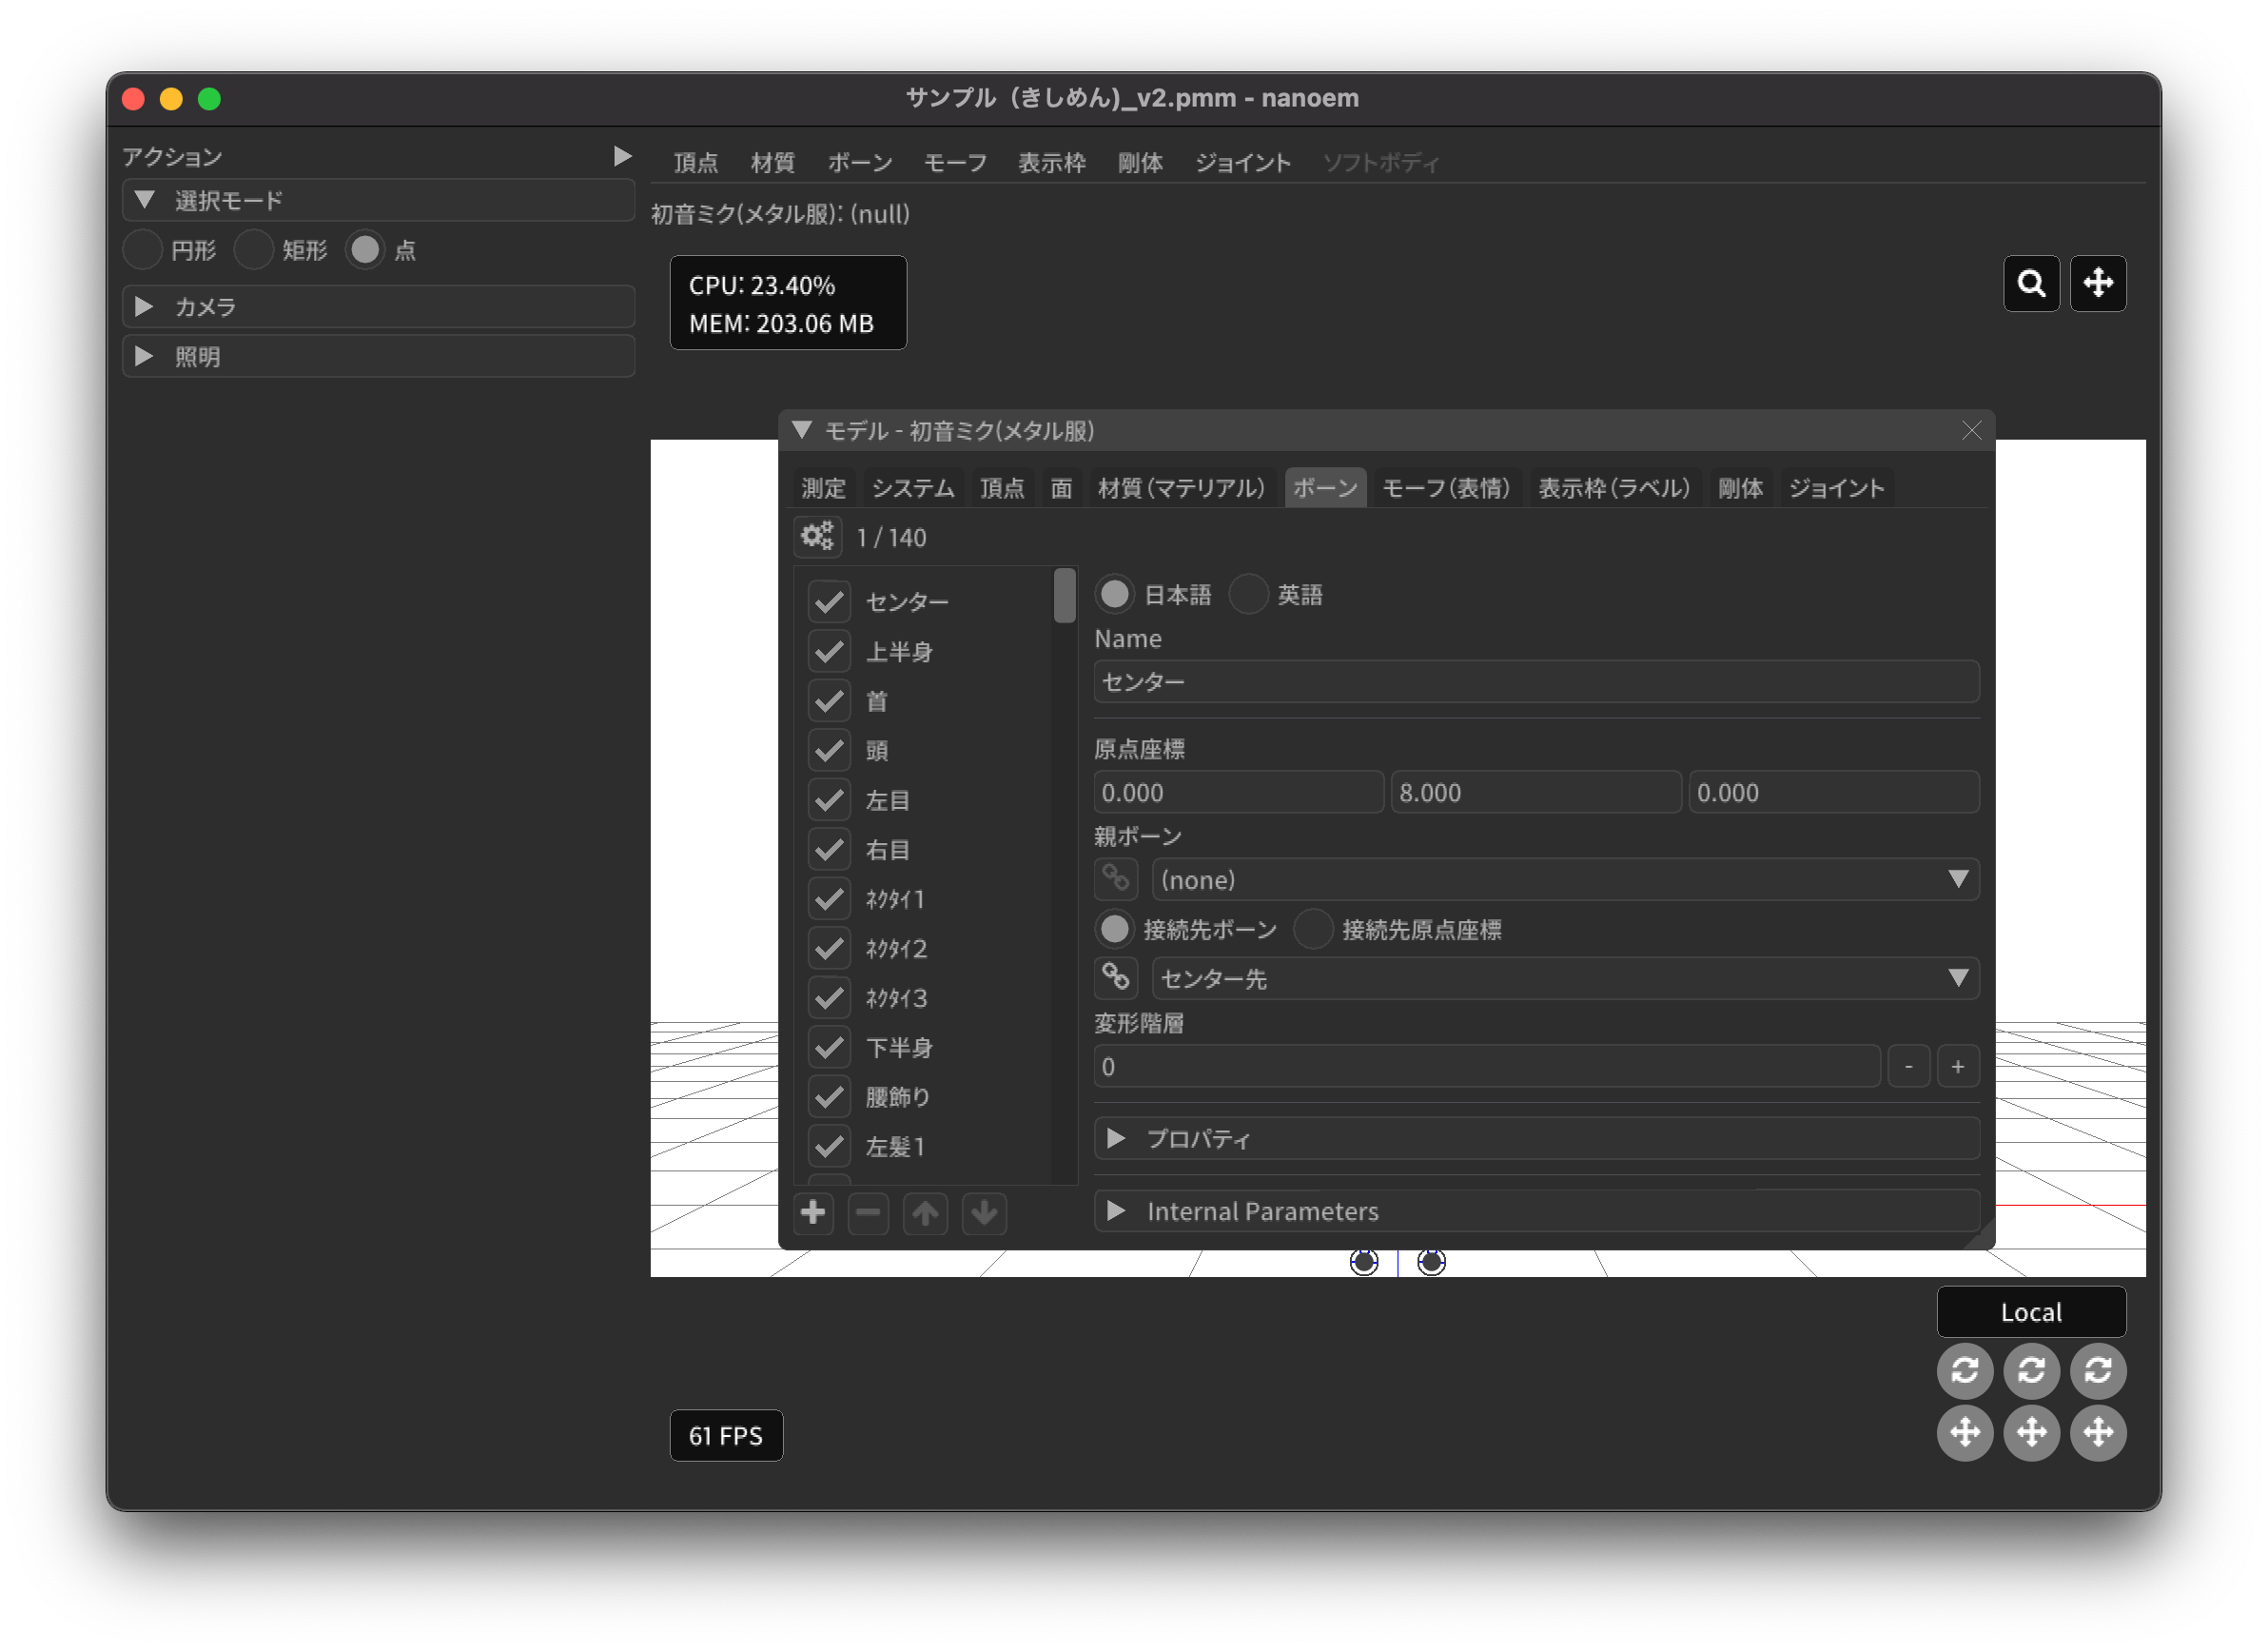Click the last move axis icon
2268x1652 pixels.
point(2097,1432)
